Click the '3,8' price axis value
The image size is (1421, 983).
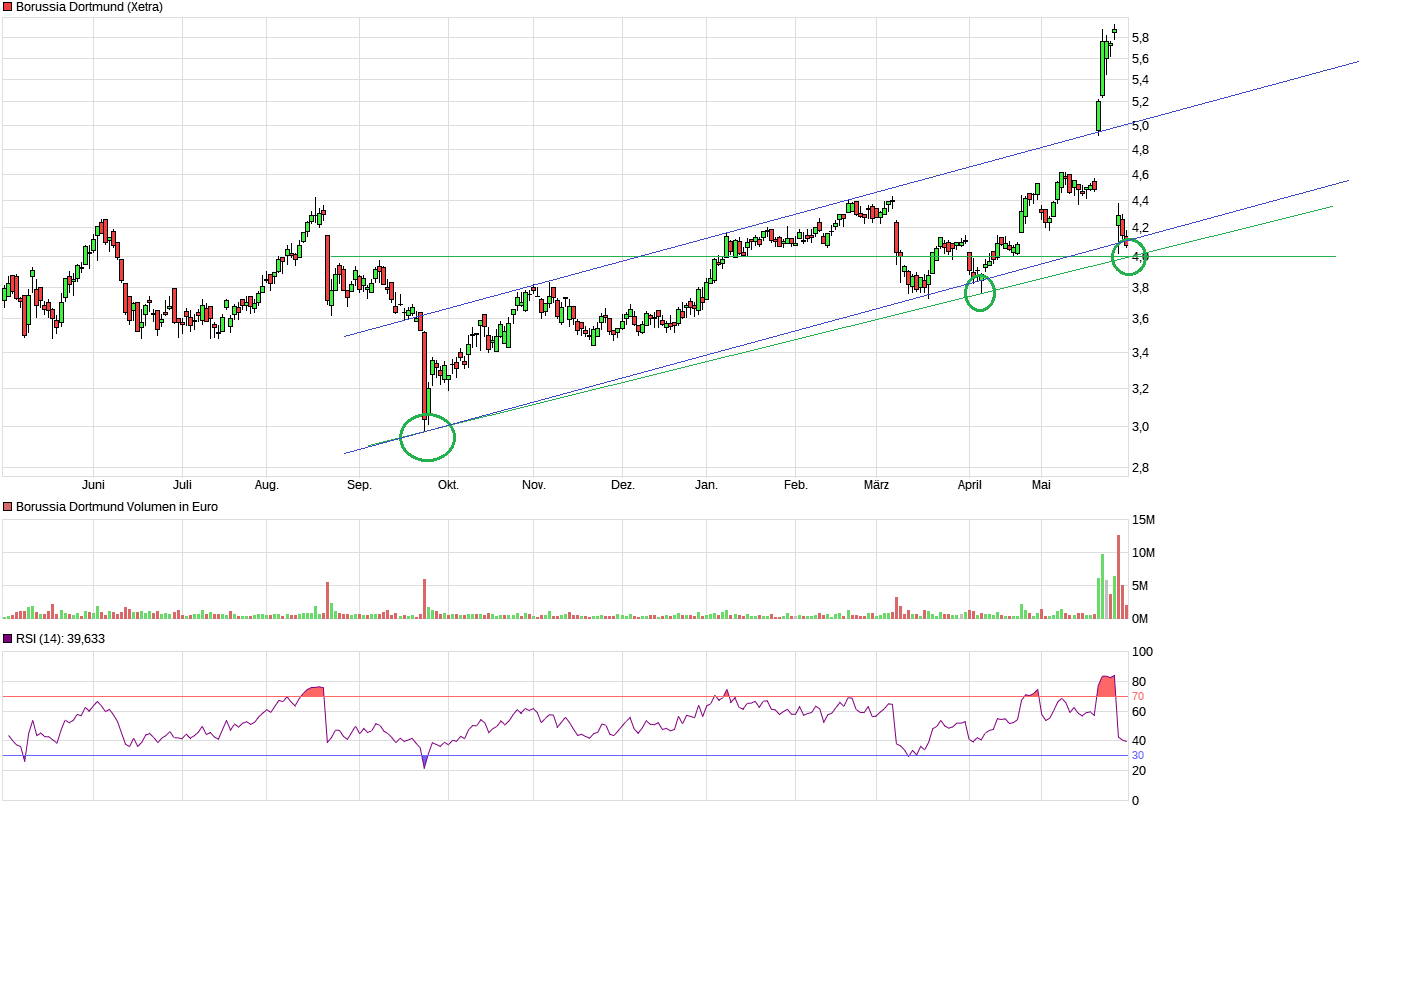click(x=1140, y=288)
